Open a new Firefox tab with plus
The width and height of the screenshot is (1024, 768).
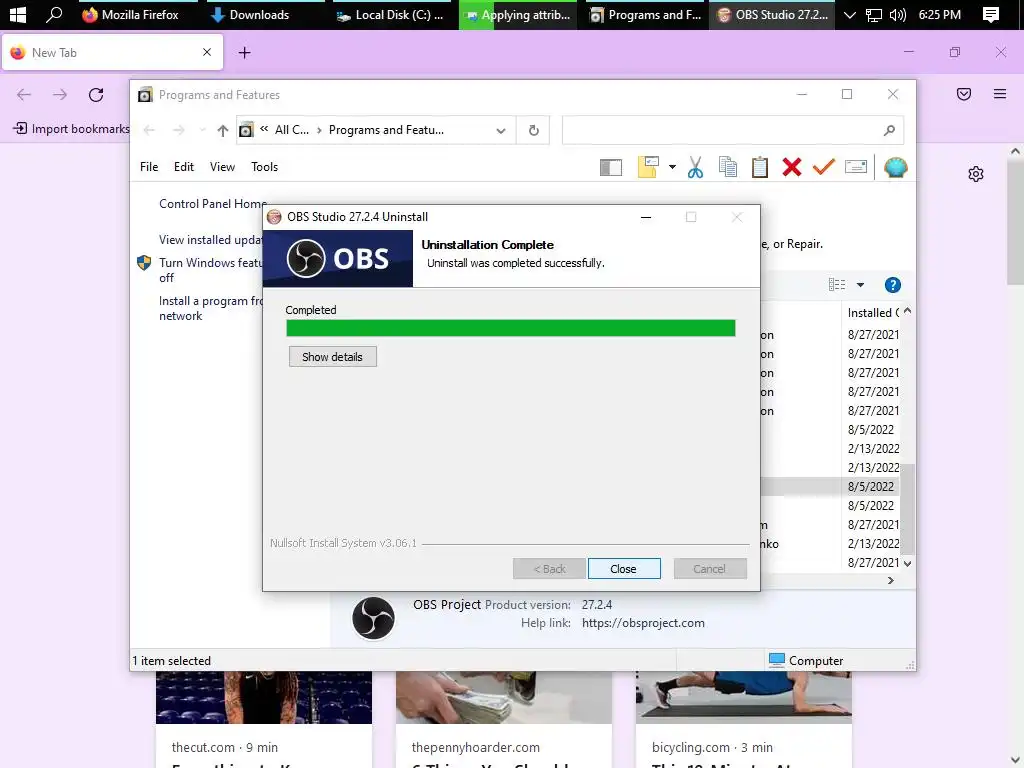(x=244, y=53)
